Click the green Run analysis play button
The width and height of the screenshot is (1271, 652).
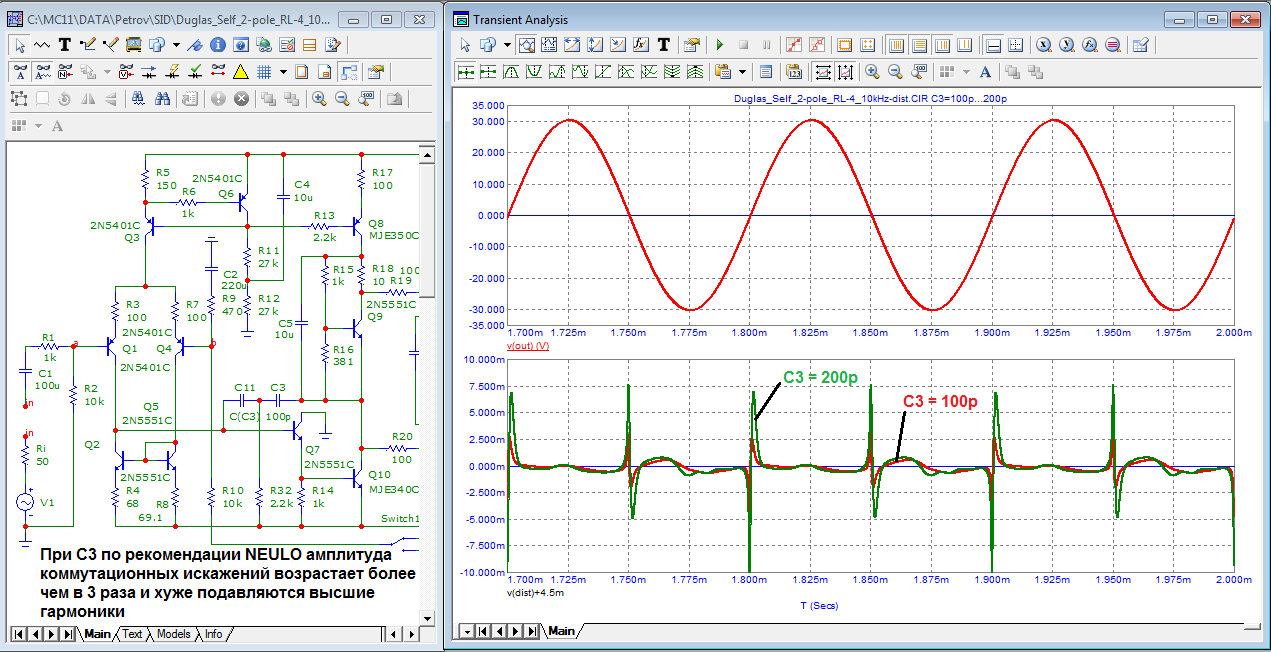pos(719,44)
